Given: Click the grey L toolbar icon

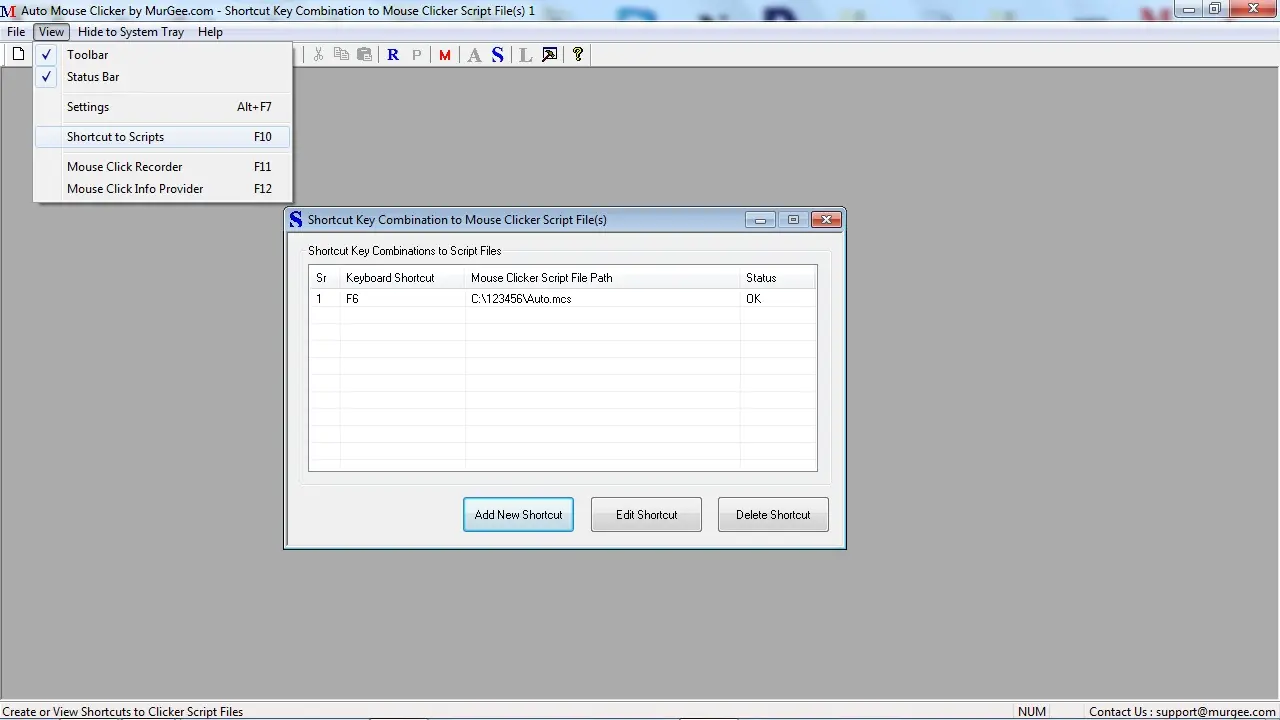Looking at the screenshot, I should 526,55.
